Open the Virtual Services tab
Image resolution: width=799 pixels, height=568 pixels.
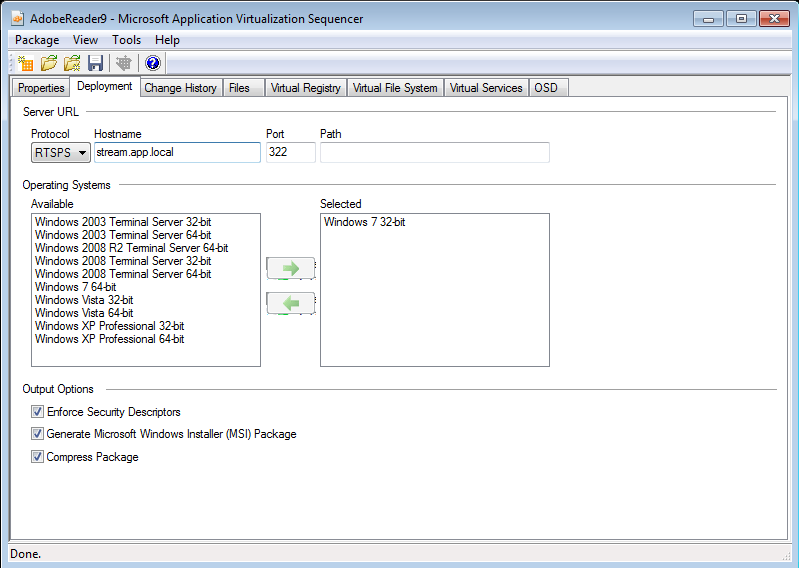(x=486, y=88)
